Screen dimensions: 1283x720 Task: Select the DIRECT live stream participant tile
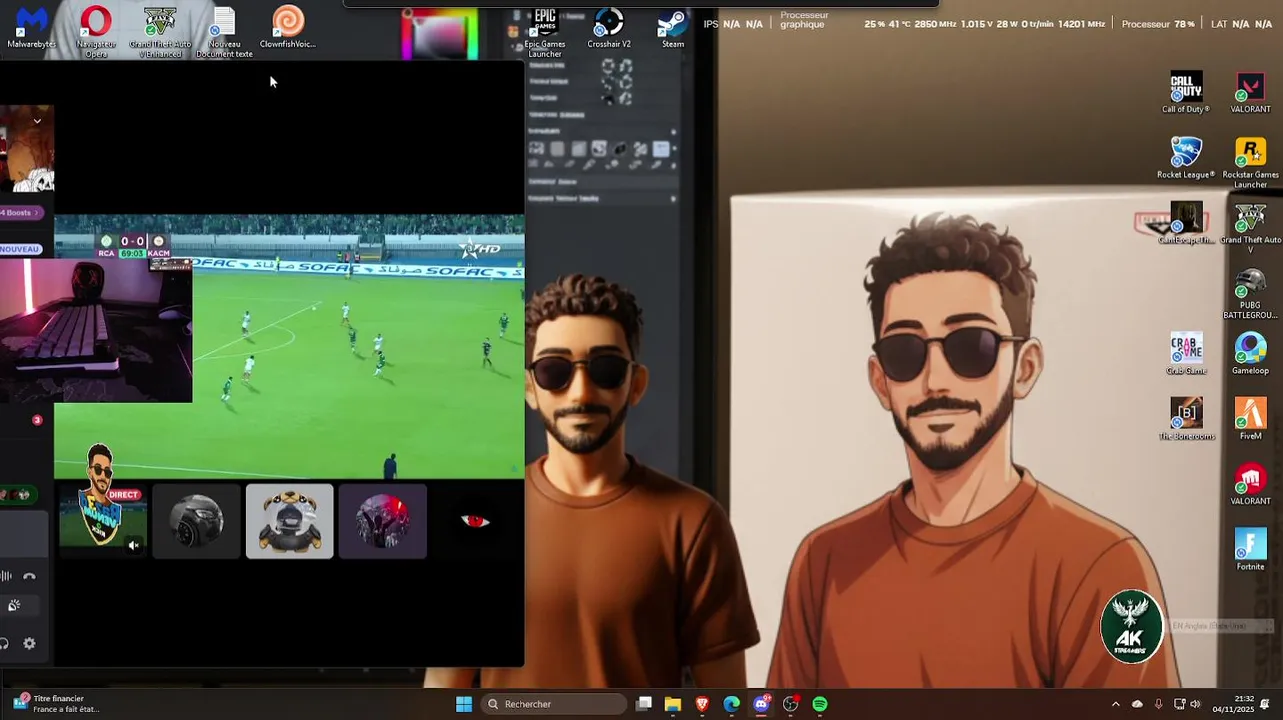[x=102, y=521]
